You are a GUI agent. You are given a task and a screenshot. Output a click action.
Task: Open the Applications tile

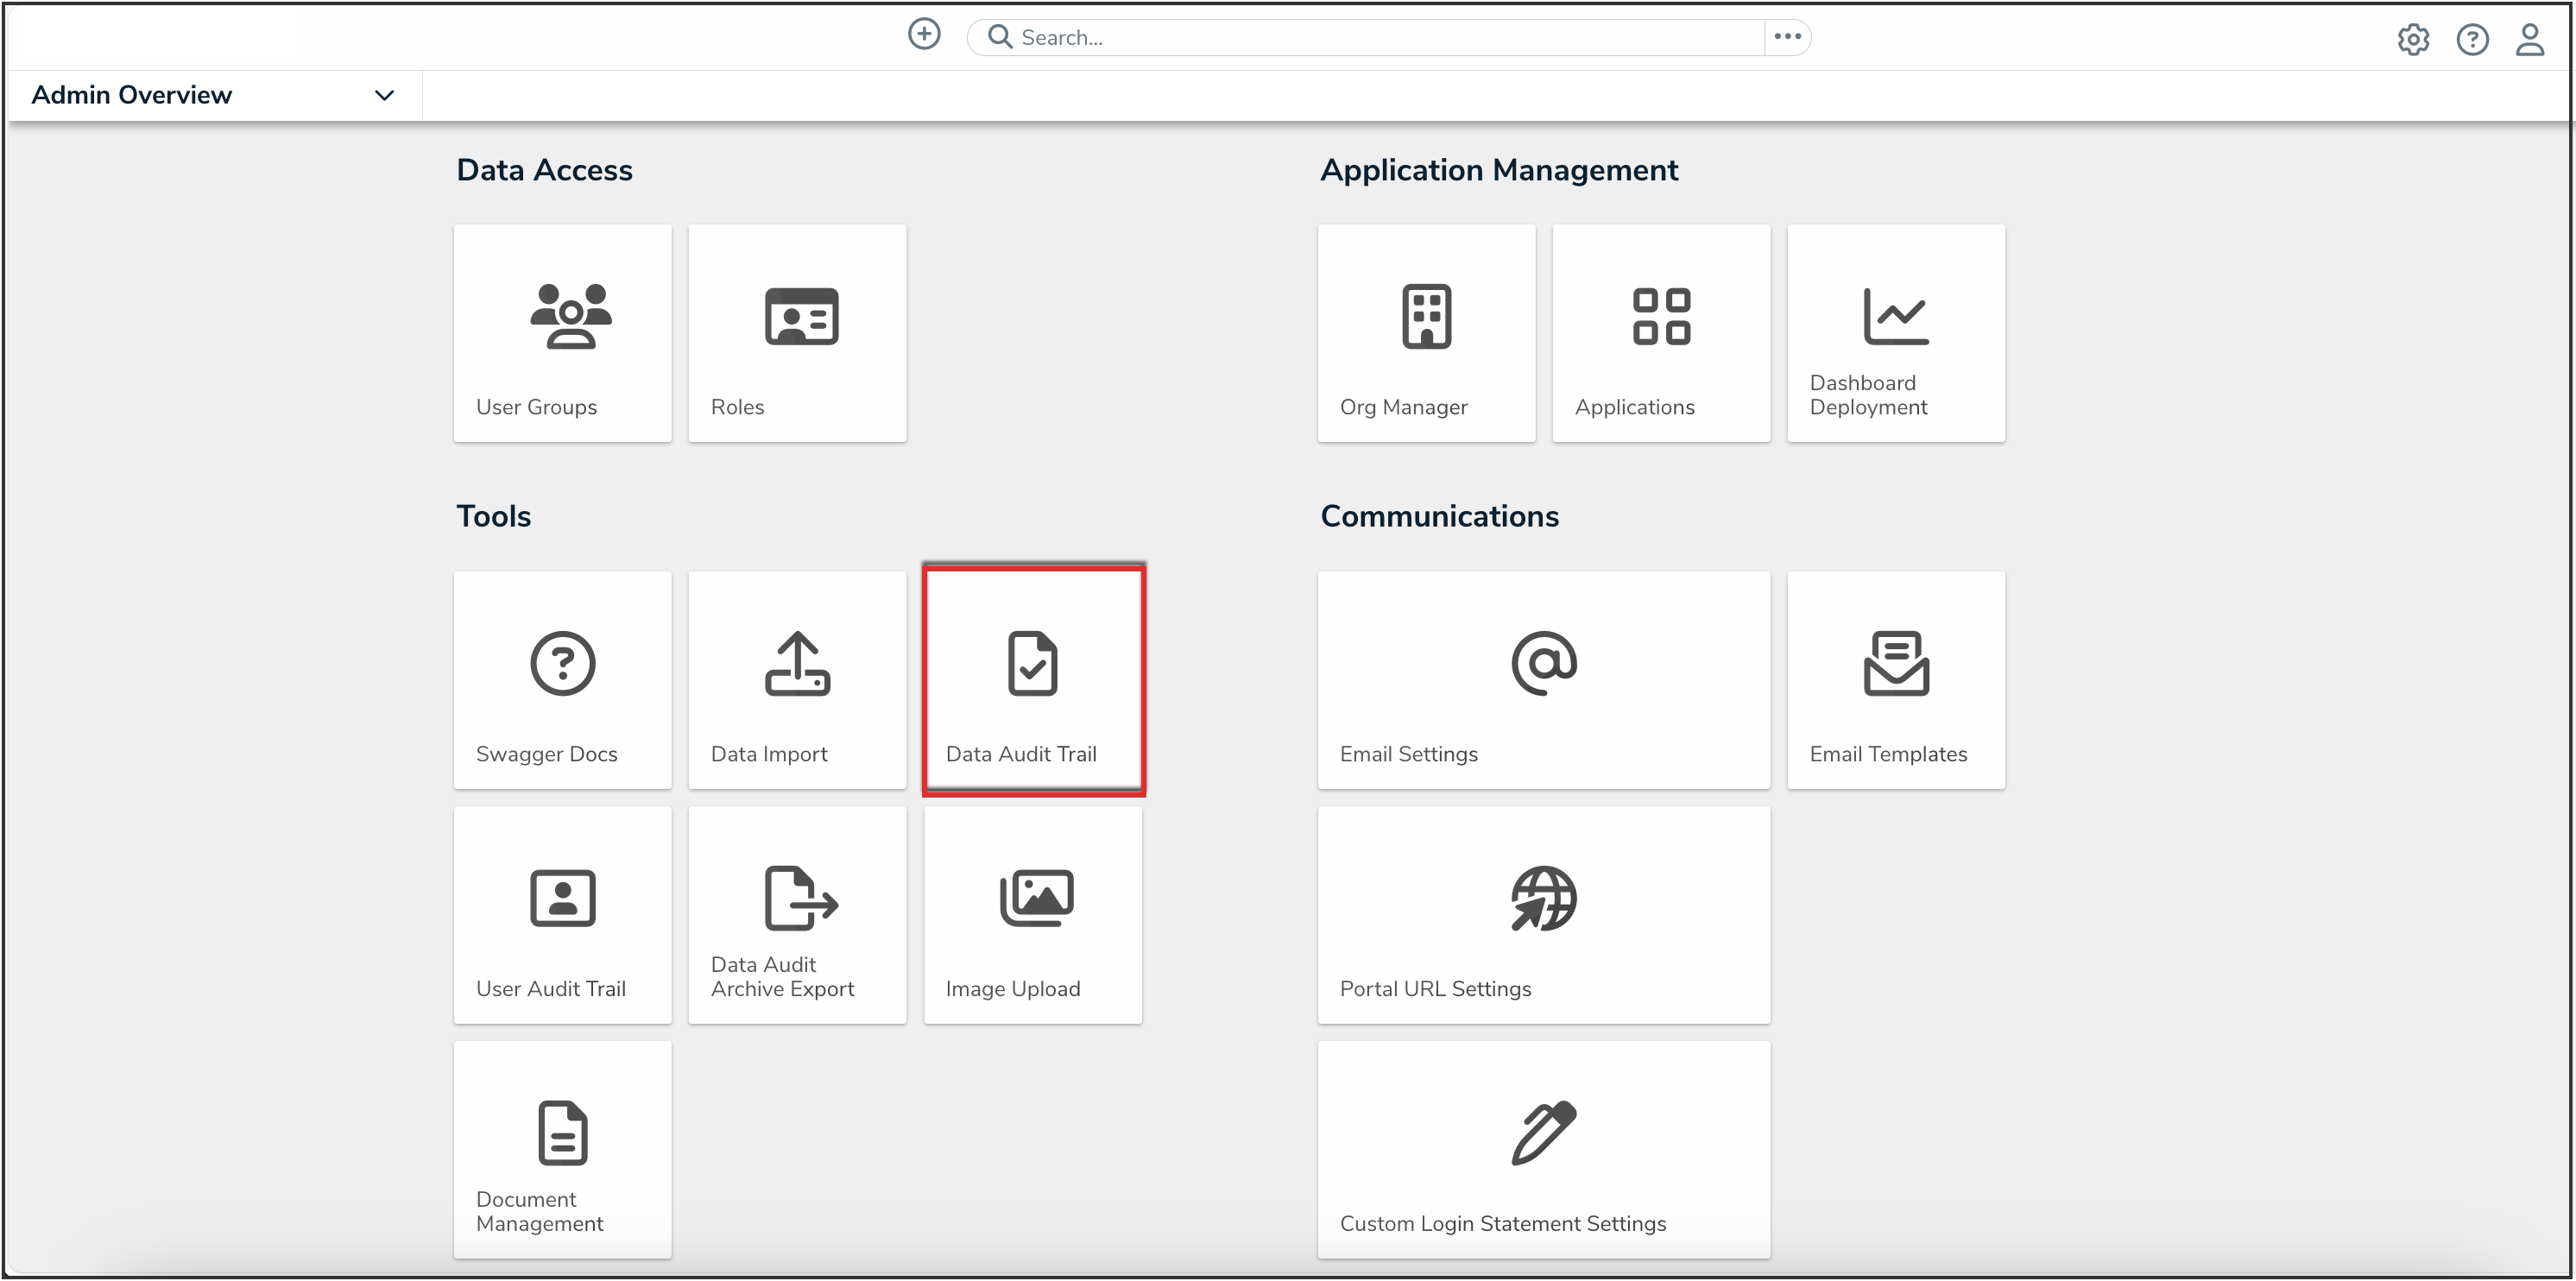click(x=1661, y=333)
